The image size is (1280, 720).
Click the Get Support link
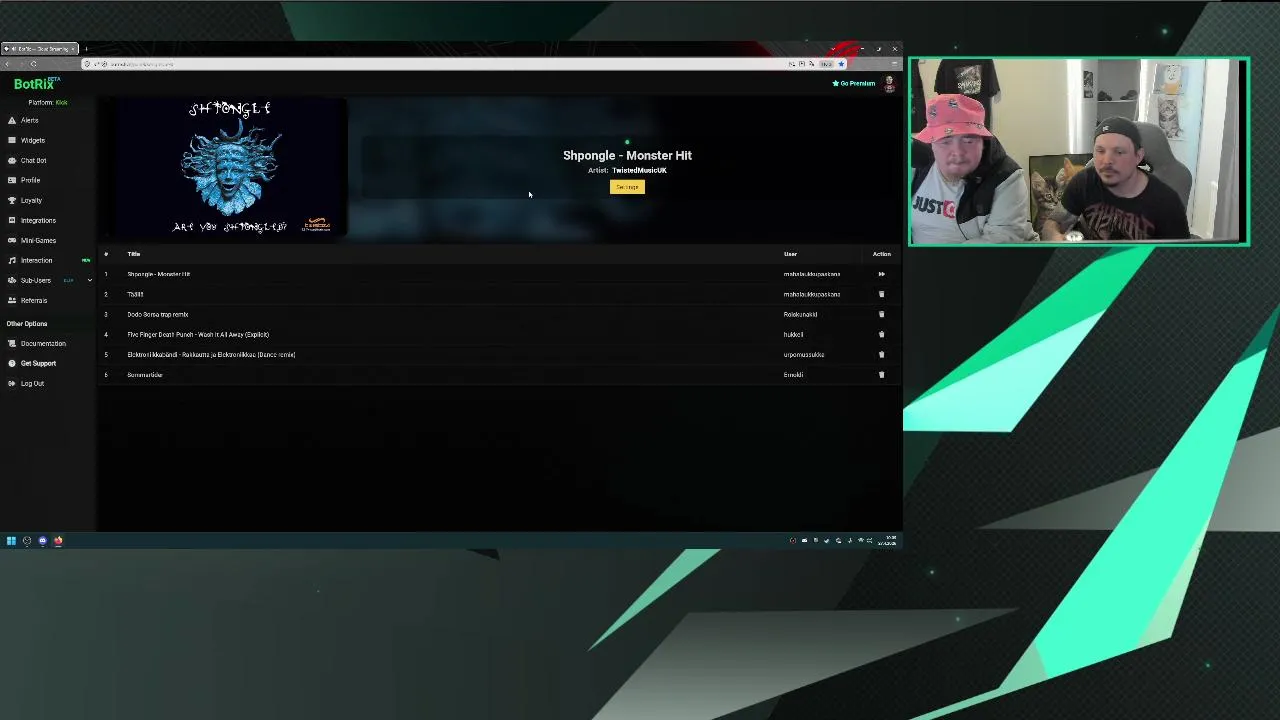tap(39, 363)
